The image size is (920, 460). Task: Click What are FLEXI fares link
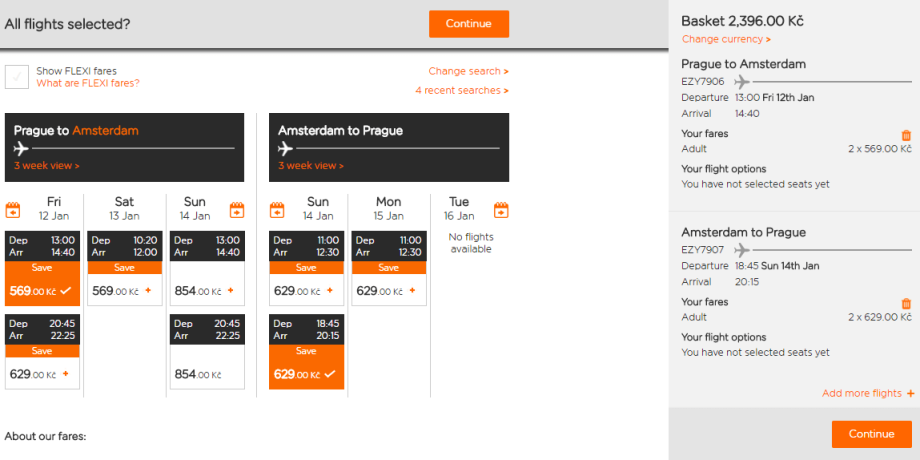[x=88, y=83]
